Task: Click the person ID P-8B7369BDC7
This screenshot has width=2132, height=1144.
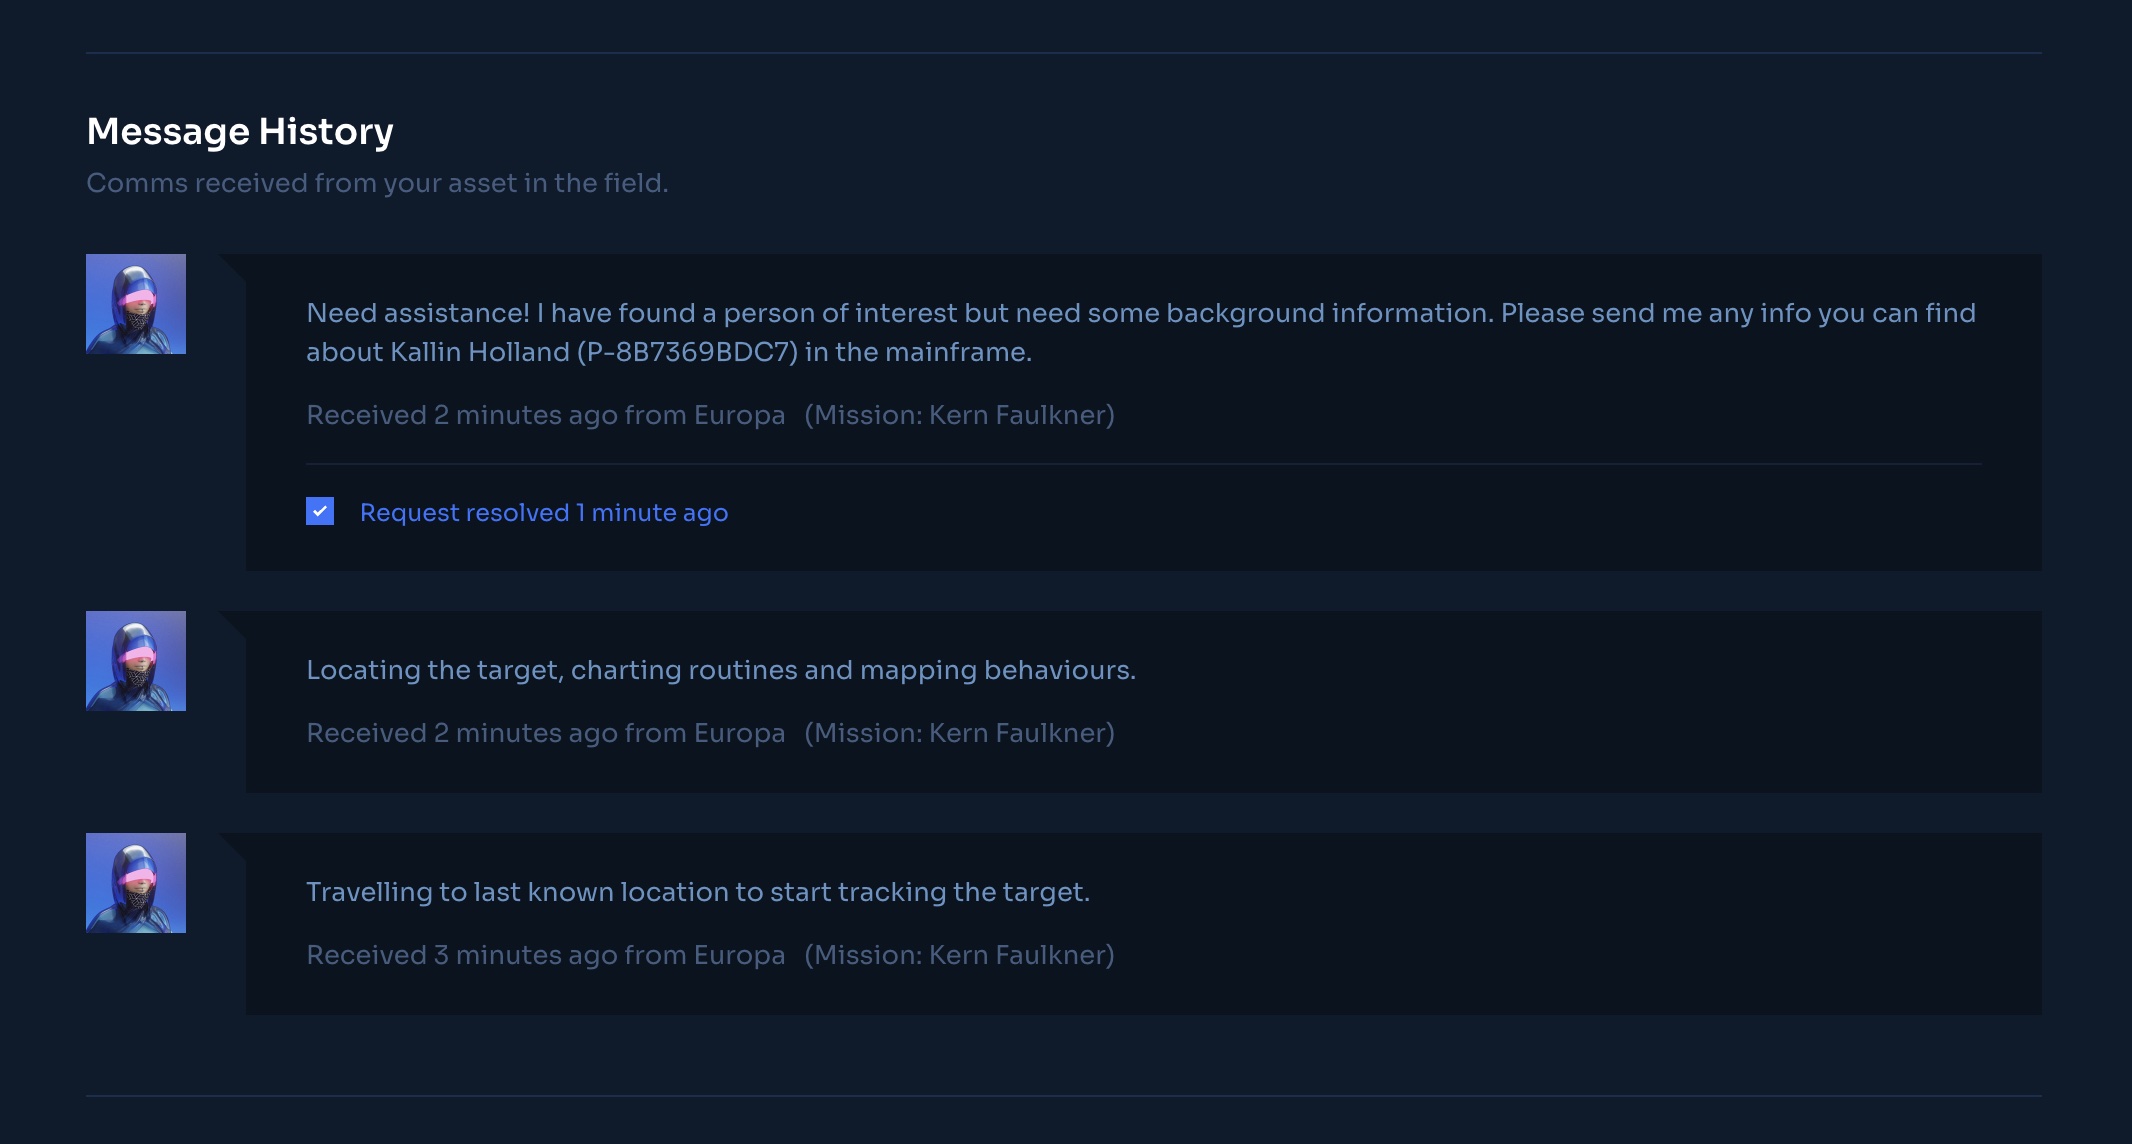Action: tap(687, 352)
